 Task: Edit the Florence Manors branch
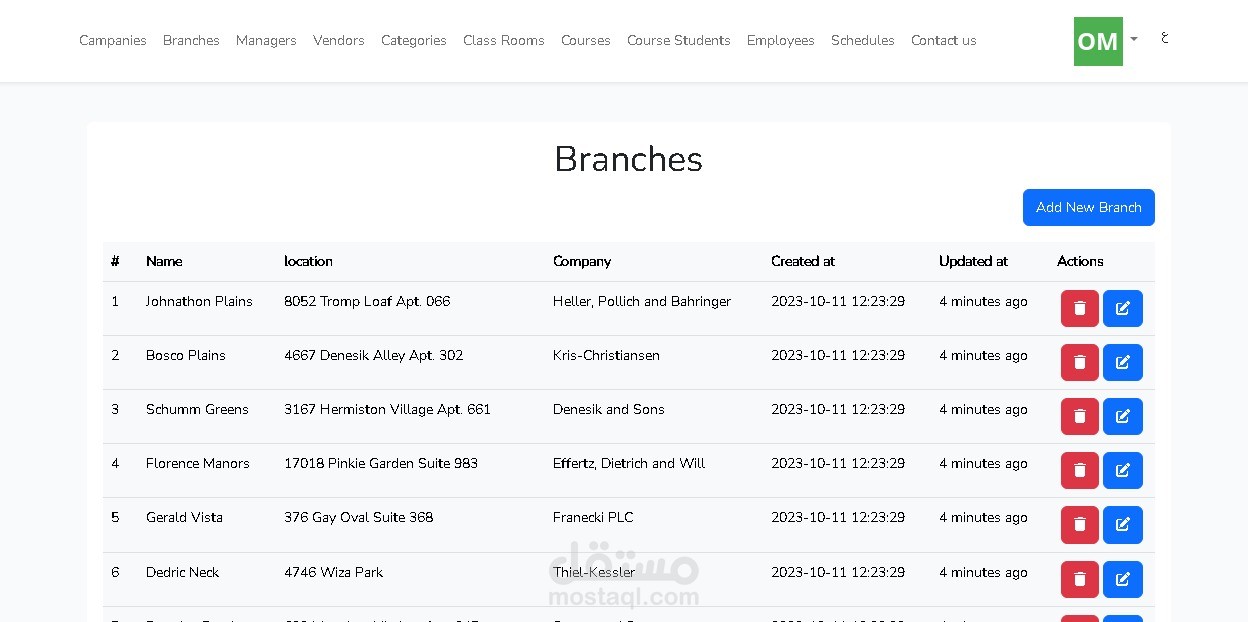click(1123, 470)
